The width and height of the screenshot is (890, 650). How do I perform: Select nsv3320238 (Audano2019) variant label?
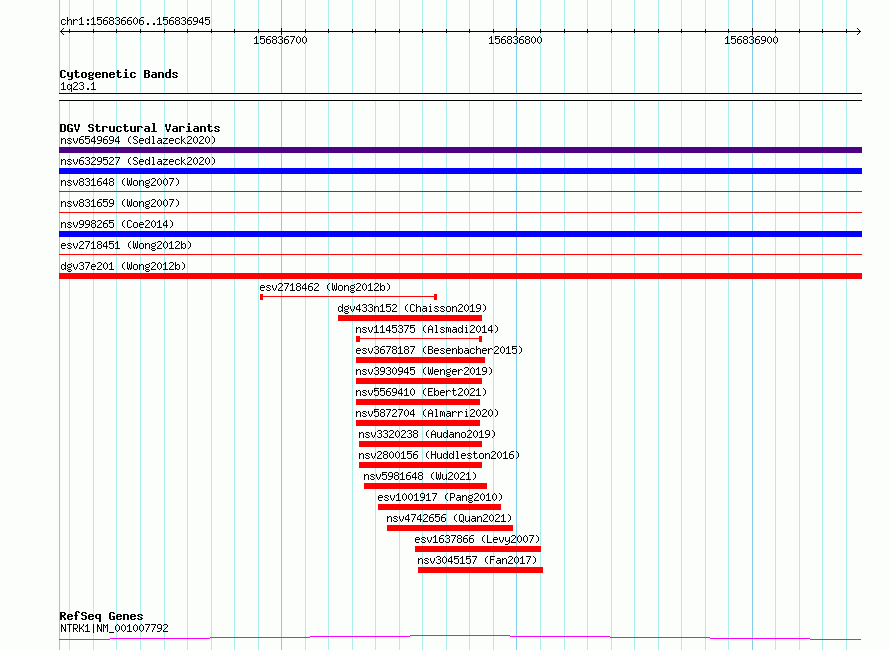click(x=427, y=434)
